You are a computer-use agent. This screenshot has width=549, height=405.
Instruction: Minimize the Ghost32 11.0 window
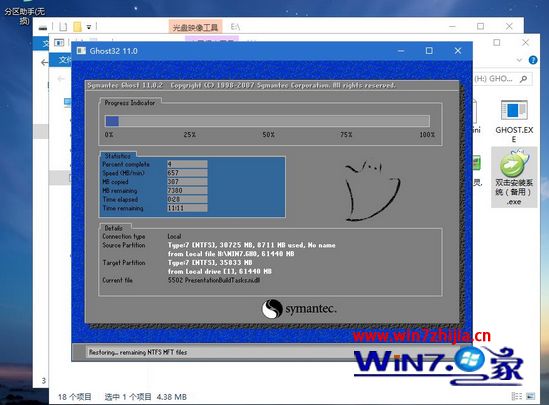401,51
